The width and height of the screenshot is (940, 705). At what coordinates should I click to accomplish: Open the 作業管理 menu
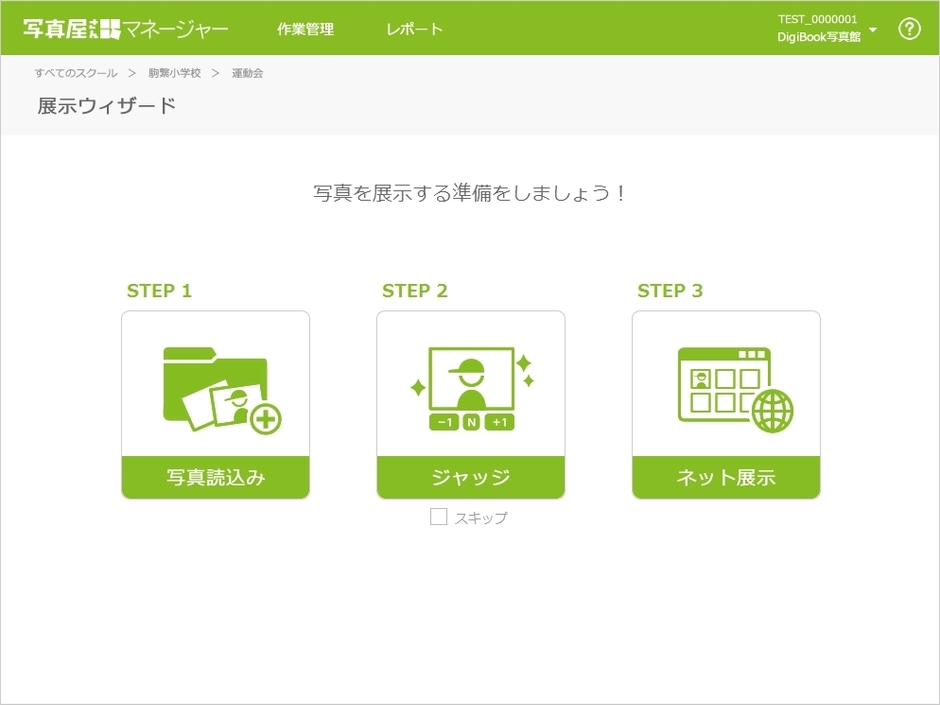(x=305, y=29)
